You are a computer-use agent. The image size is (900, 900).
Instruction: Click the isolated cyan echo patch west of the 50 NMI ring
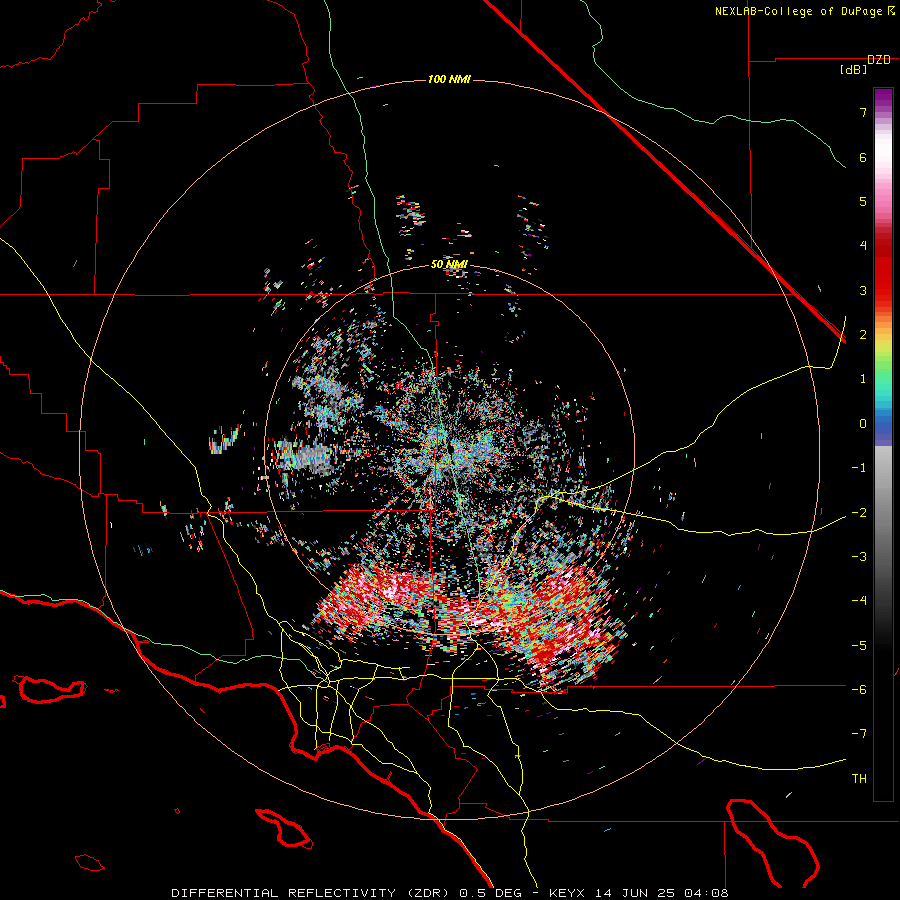coord(225,439)
